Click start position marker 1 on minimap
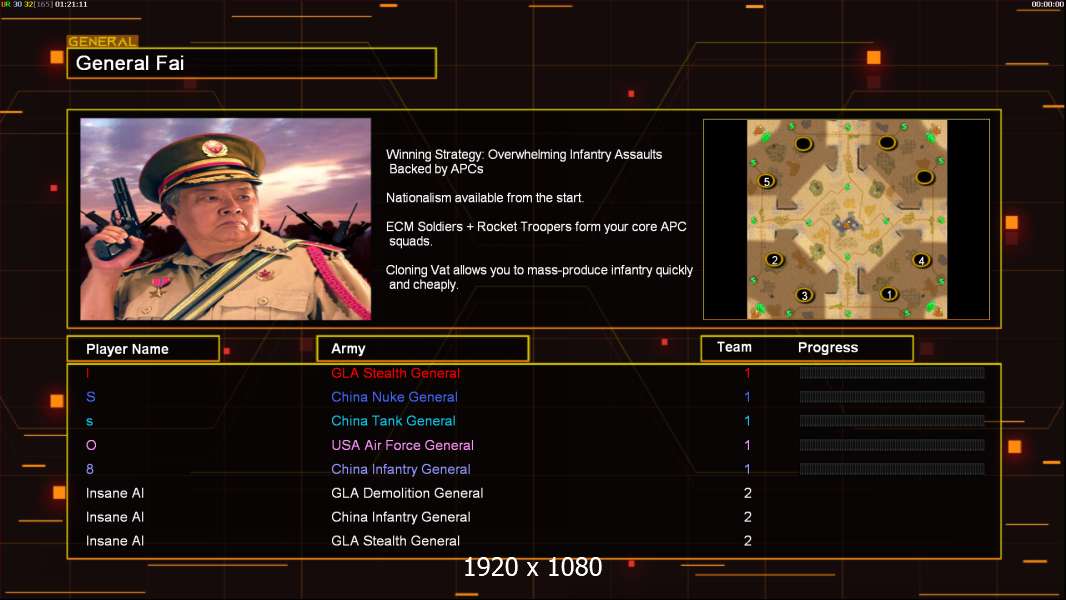The height and width of the screenshot is (600, 1066). [889, 294]
